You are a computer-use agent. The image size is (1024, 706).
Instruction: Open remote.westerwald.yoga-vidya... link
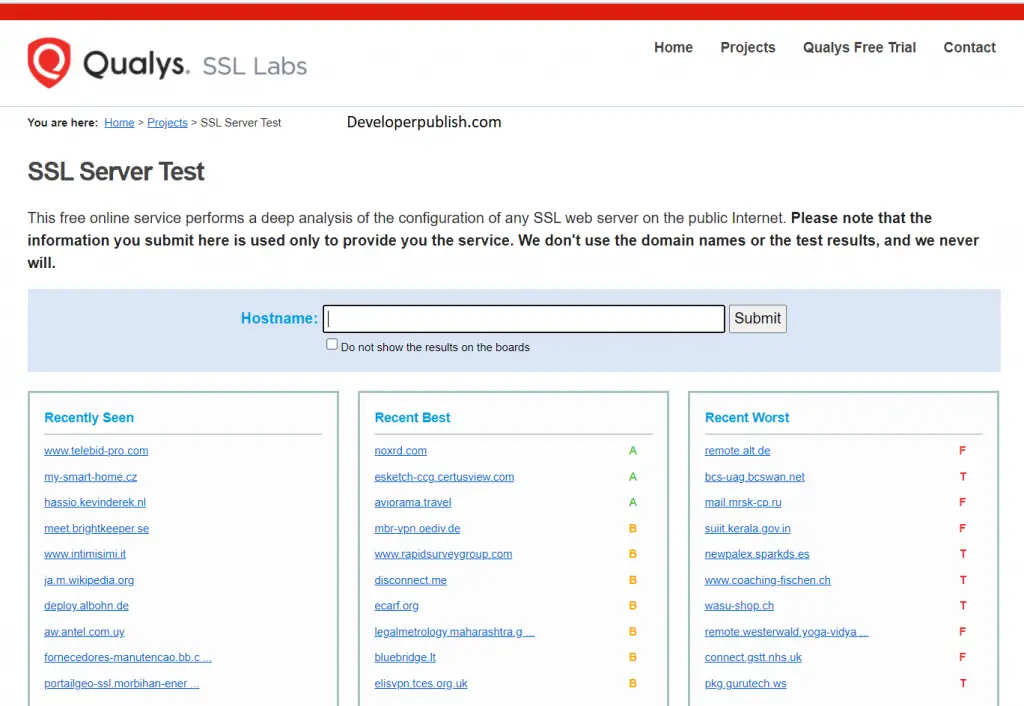tap(786, 632)
